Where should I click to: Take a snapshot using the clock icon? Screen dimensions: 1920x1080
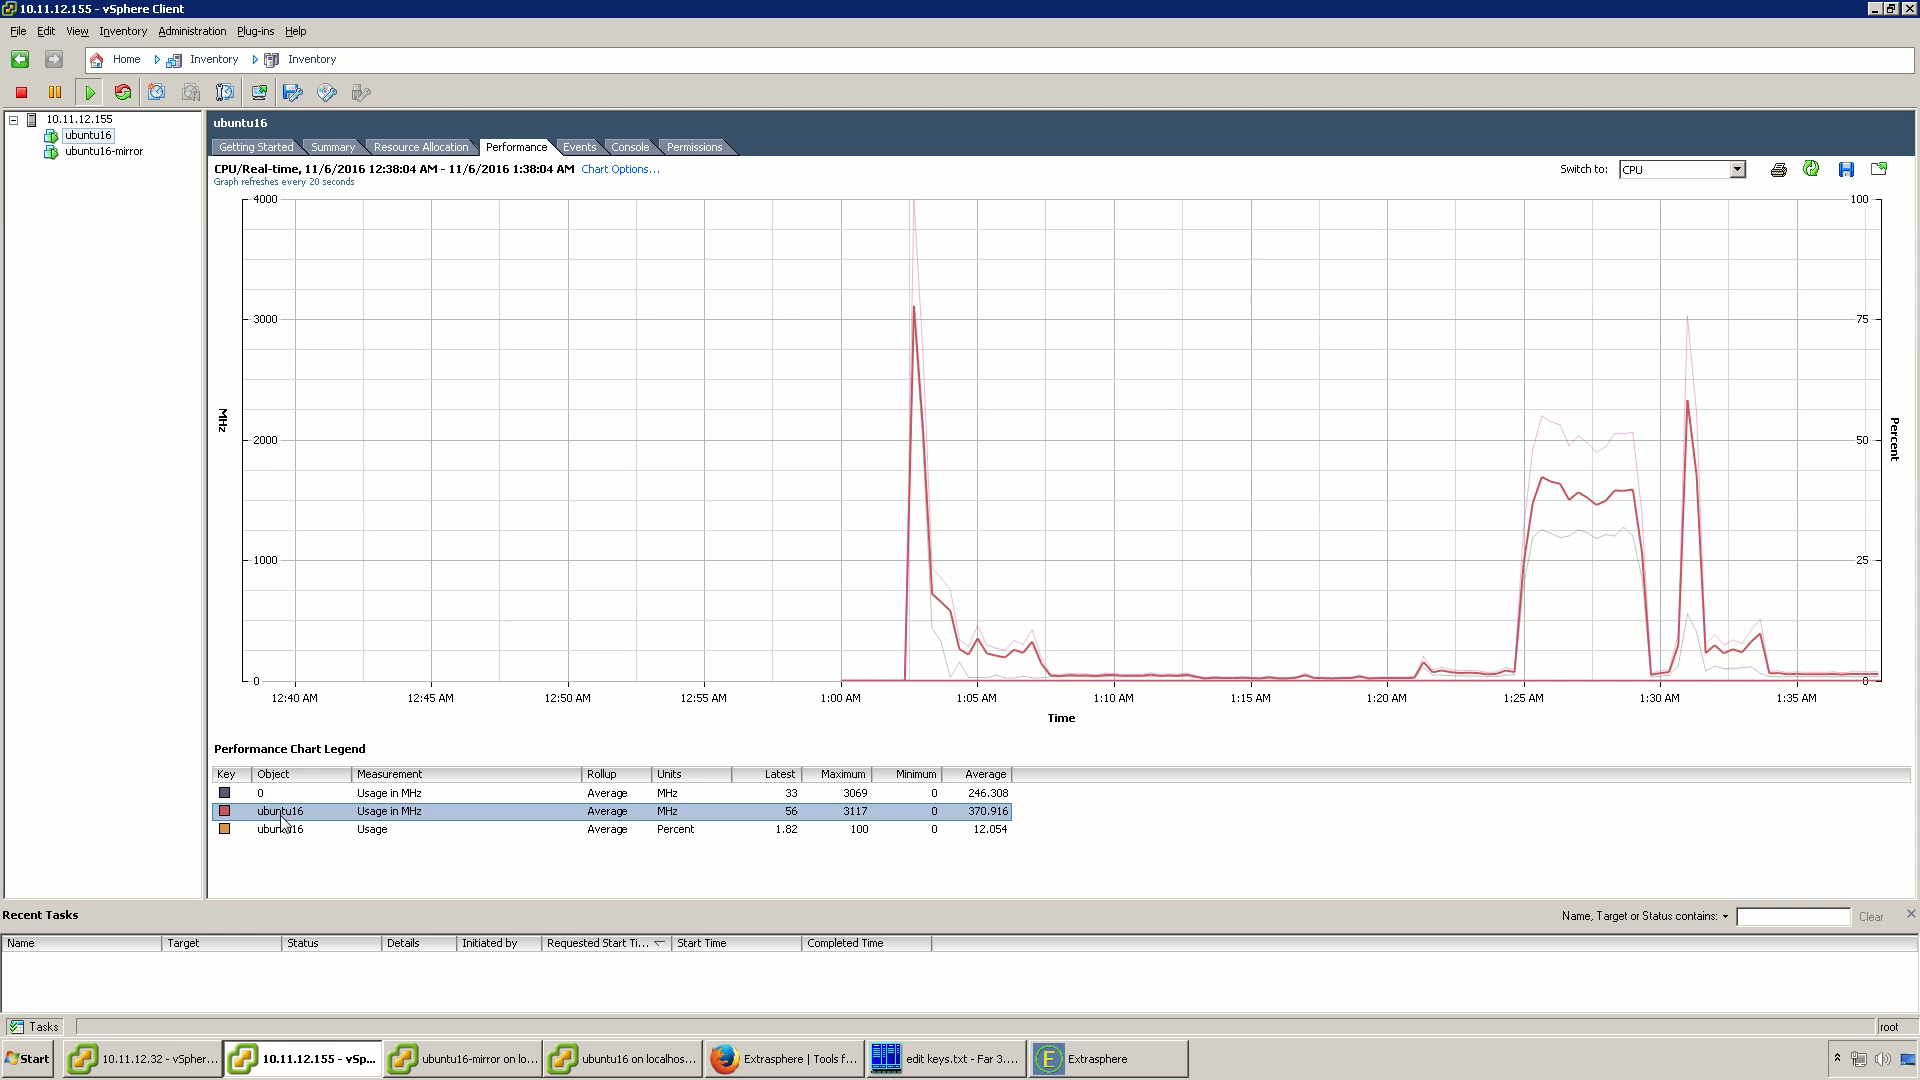click(x=157, y=92)
